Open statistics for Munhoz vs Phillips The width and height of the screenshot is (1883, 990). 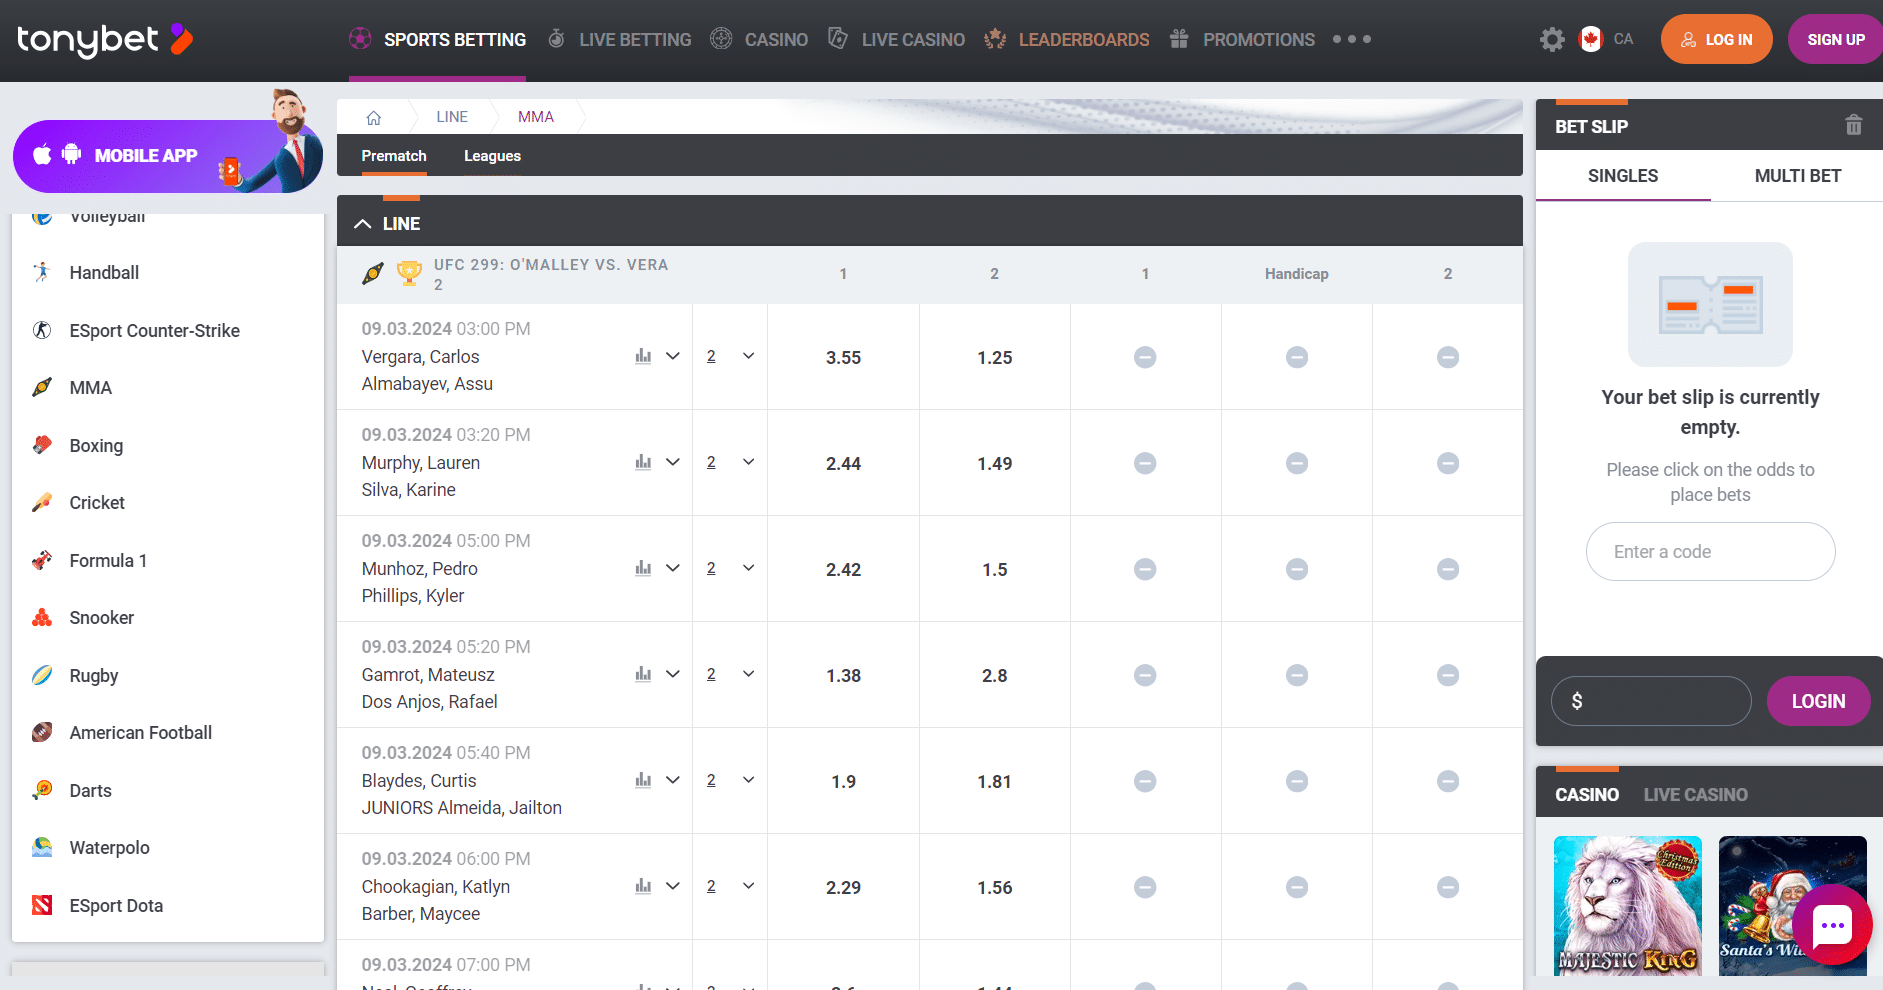643,568
